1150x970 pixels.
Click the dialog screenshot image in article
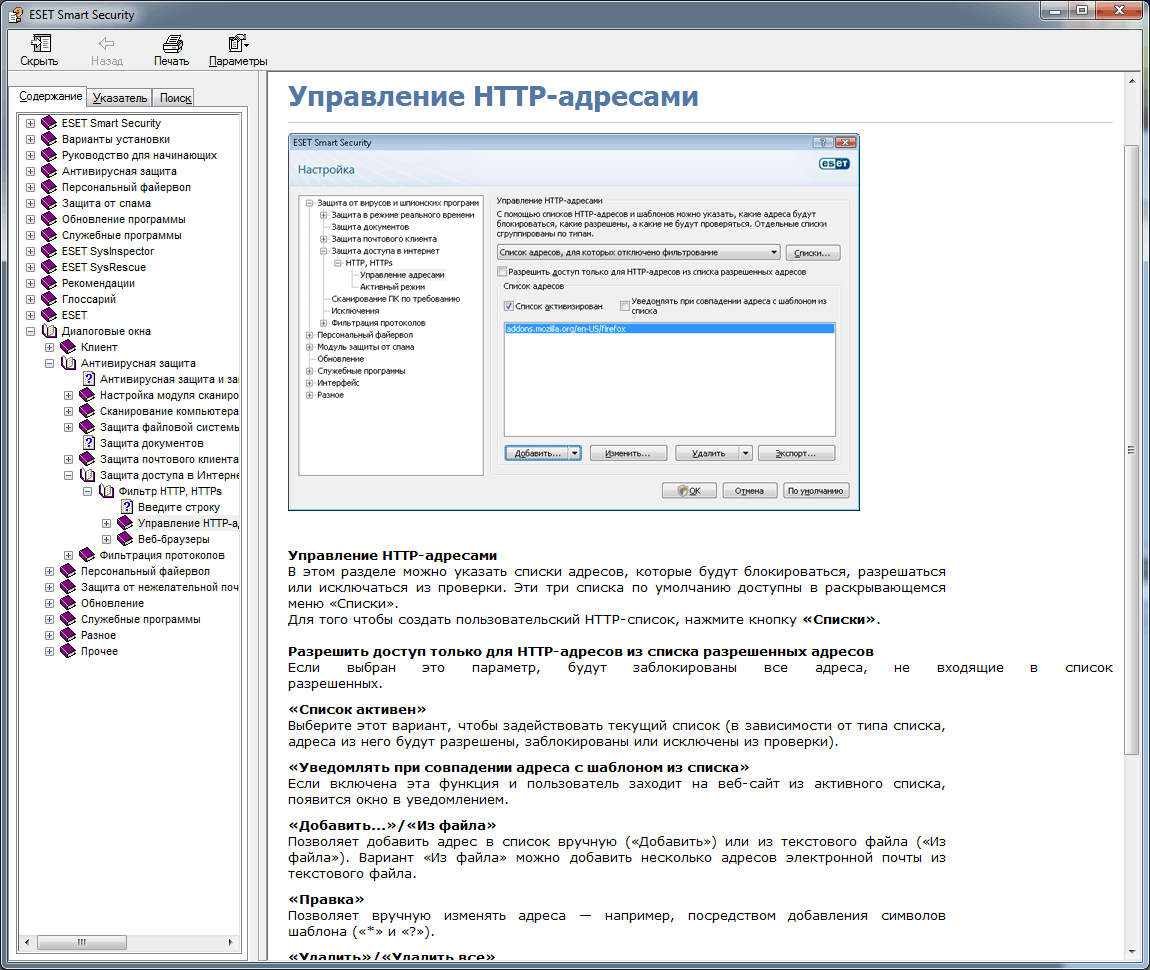coord(574,323)
